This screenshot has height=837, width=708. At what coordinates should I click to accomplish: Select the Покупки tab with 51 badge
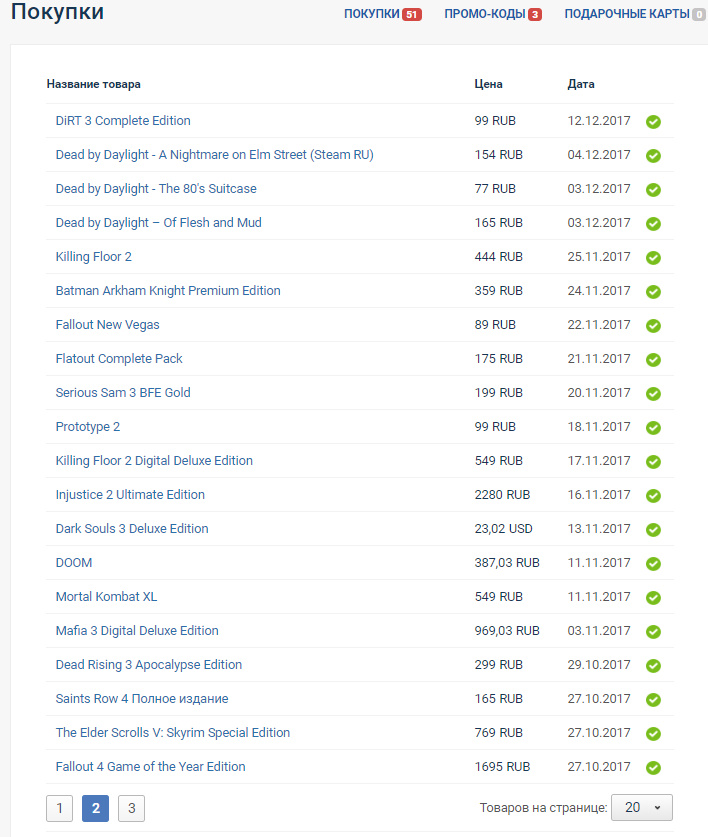(382, 14)
